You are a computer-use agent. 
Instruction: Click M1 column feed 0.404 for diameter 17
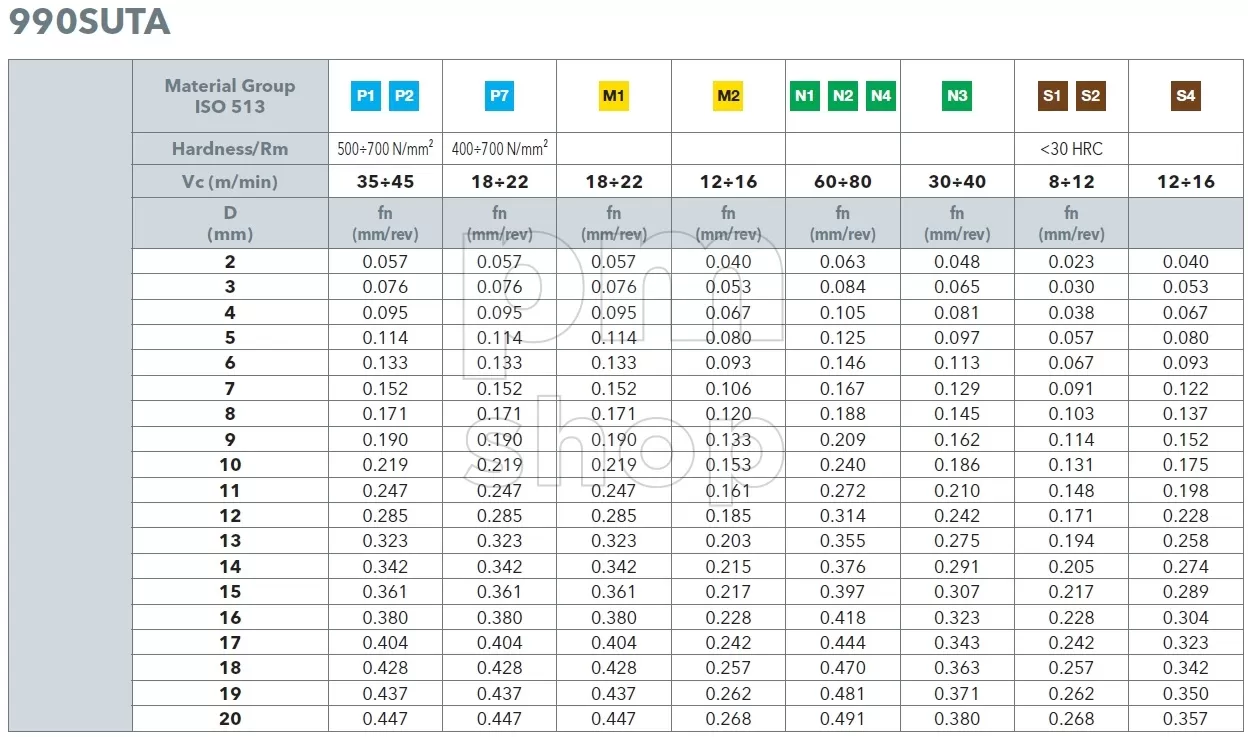[614, 643]
